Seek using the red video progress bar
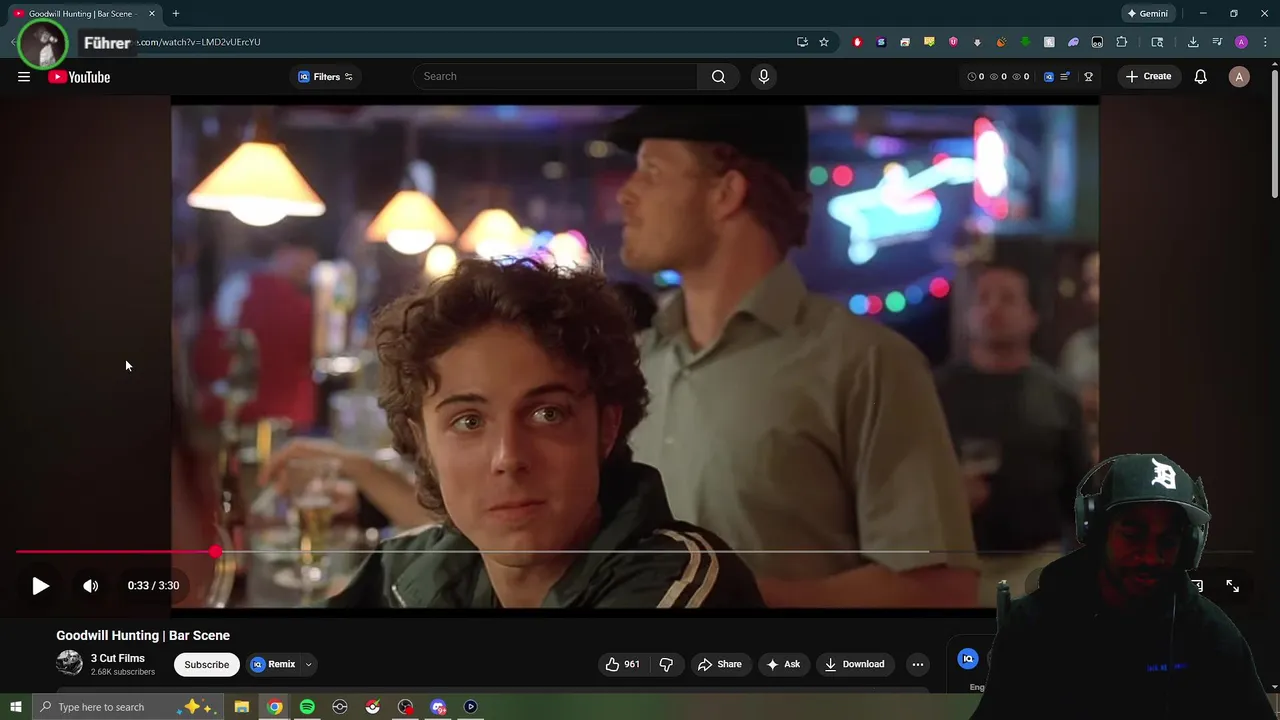The width and height of the screenshot is (1280, 720). [x=116, y=551]
